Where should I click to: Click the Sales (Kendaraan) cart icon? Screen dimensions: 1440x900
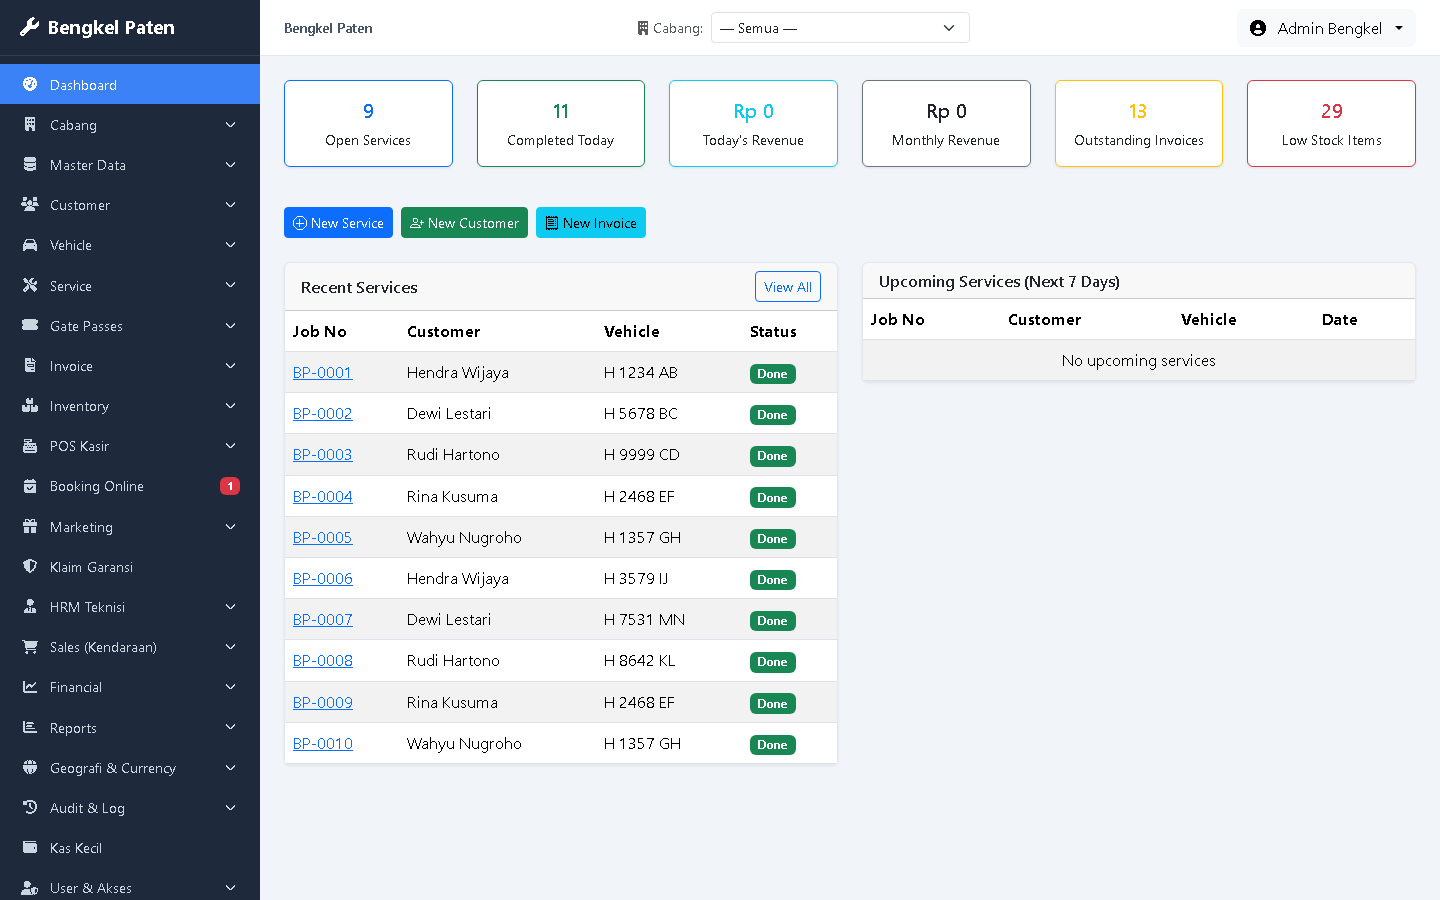[30, 647]
